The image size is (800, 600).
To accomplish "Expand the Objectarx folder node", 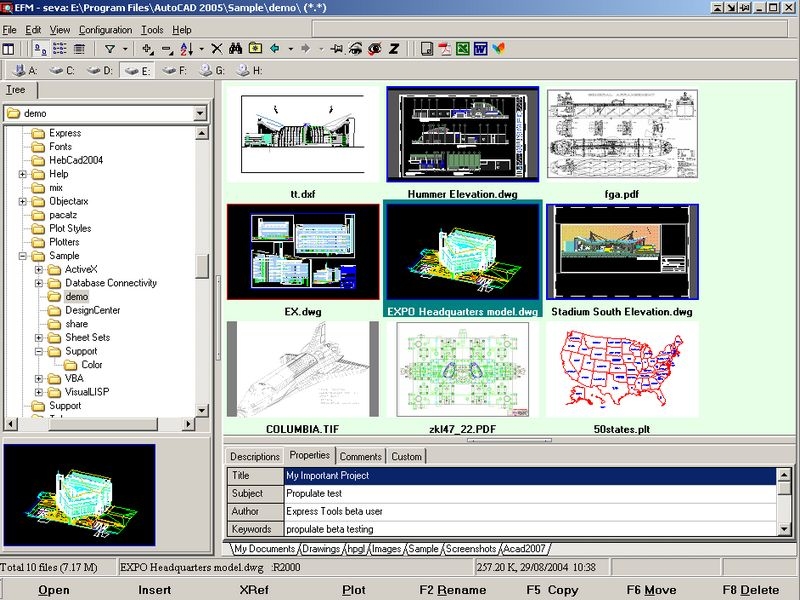I will pos(22,202).
